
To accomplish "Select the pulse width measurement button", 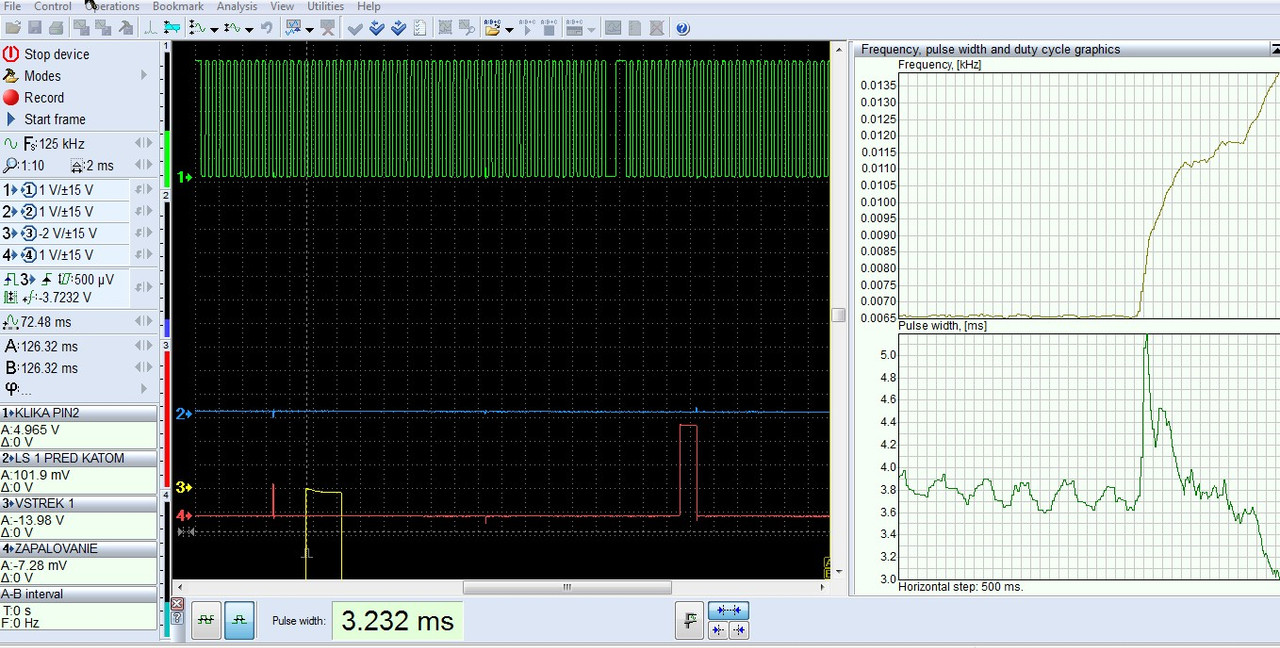I will pos(239,620).
